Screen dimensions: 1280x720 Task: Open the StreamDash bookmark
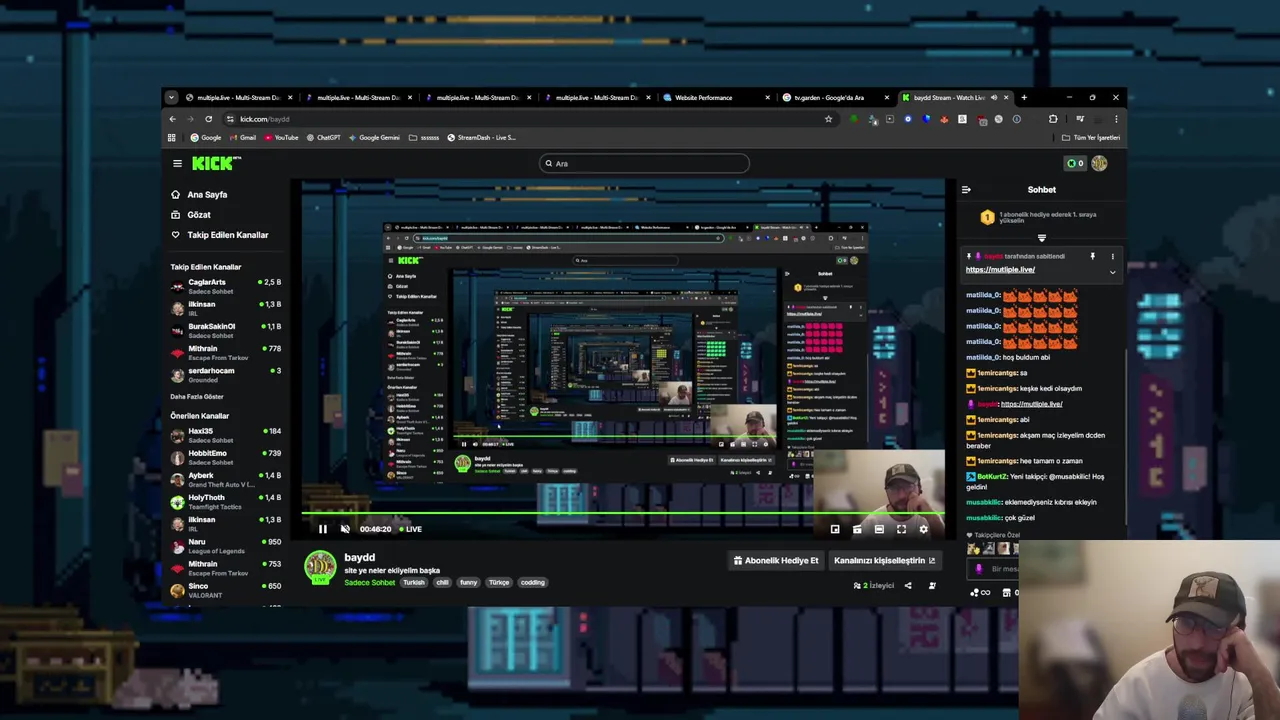tap(482, 137)
